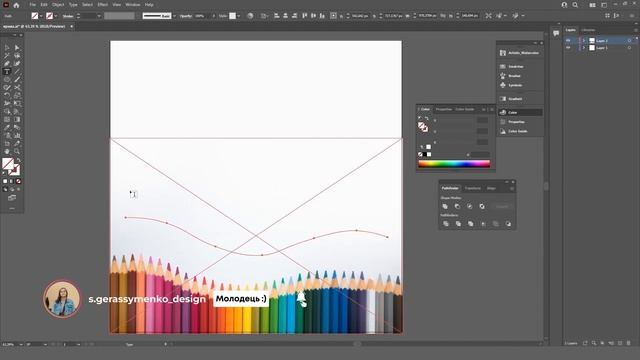Open brush definition Basic dropdown
This screenshot has width=640, height=360.
174,16
